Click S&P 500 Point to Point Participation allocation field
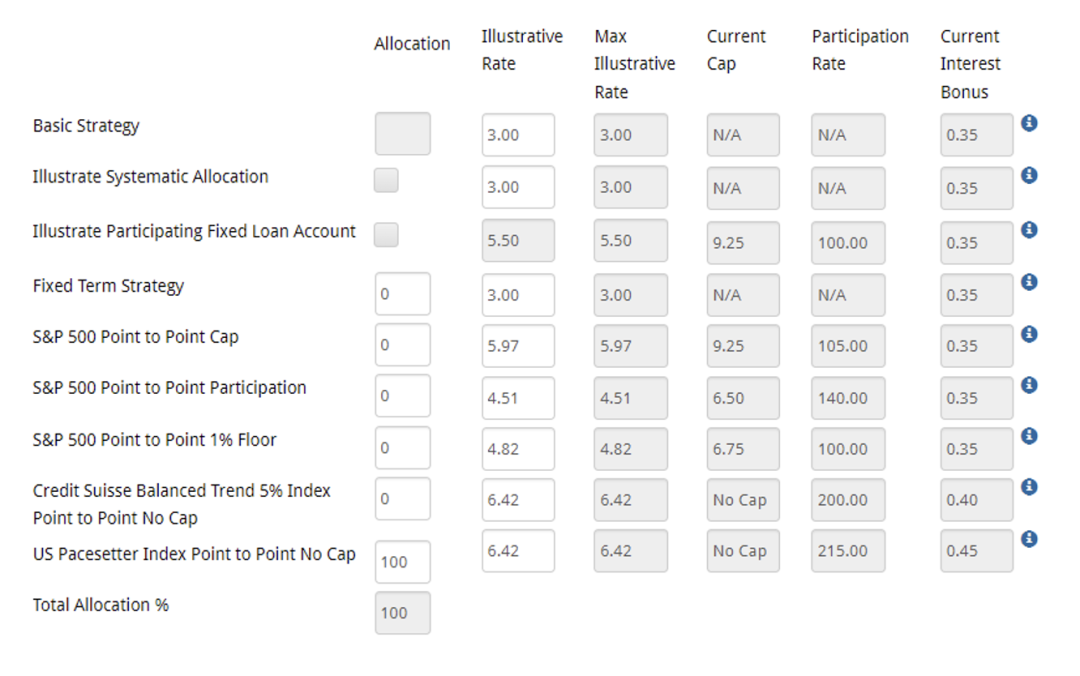Viewport: 1080px width, 676px height. coord(403,396)
